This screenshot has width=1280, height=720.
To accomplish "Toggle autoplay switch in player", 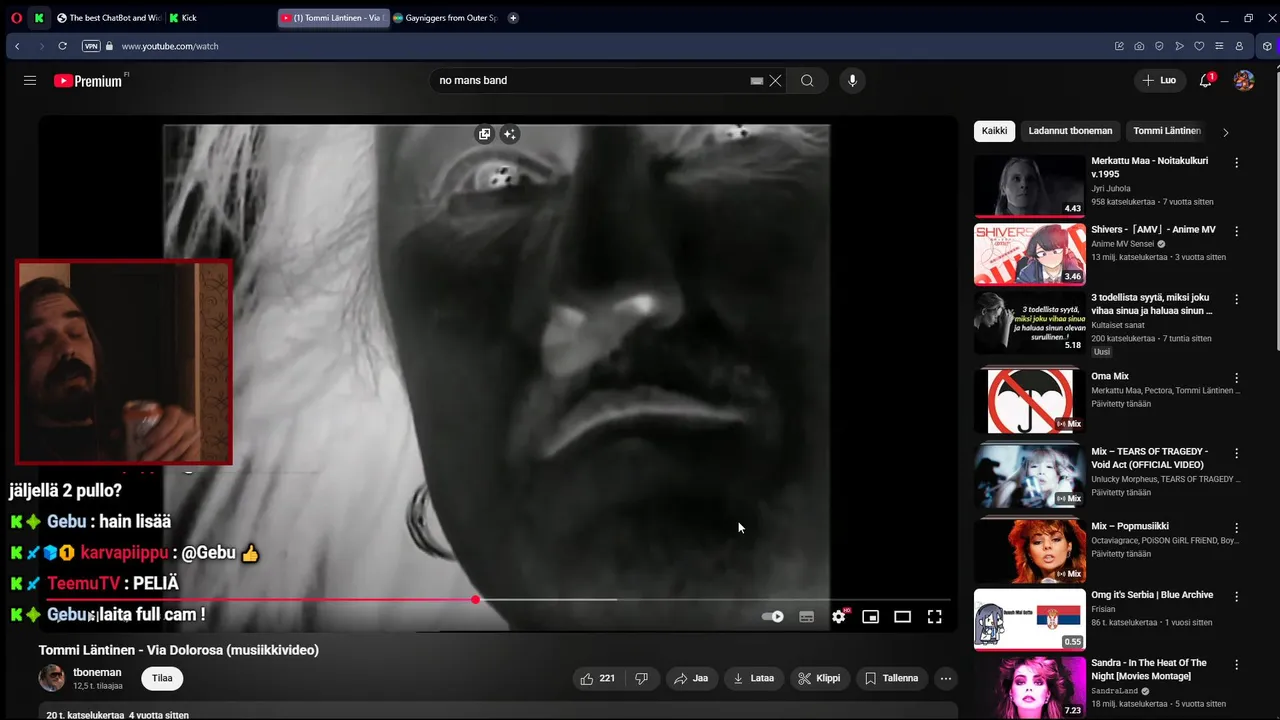I will [773, 617].
